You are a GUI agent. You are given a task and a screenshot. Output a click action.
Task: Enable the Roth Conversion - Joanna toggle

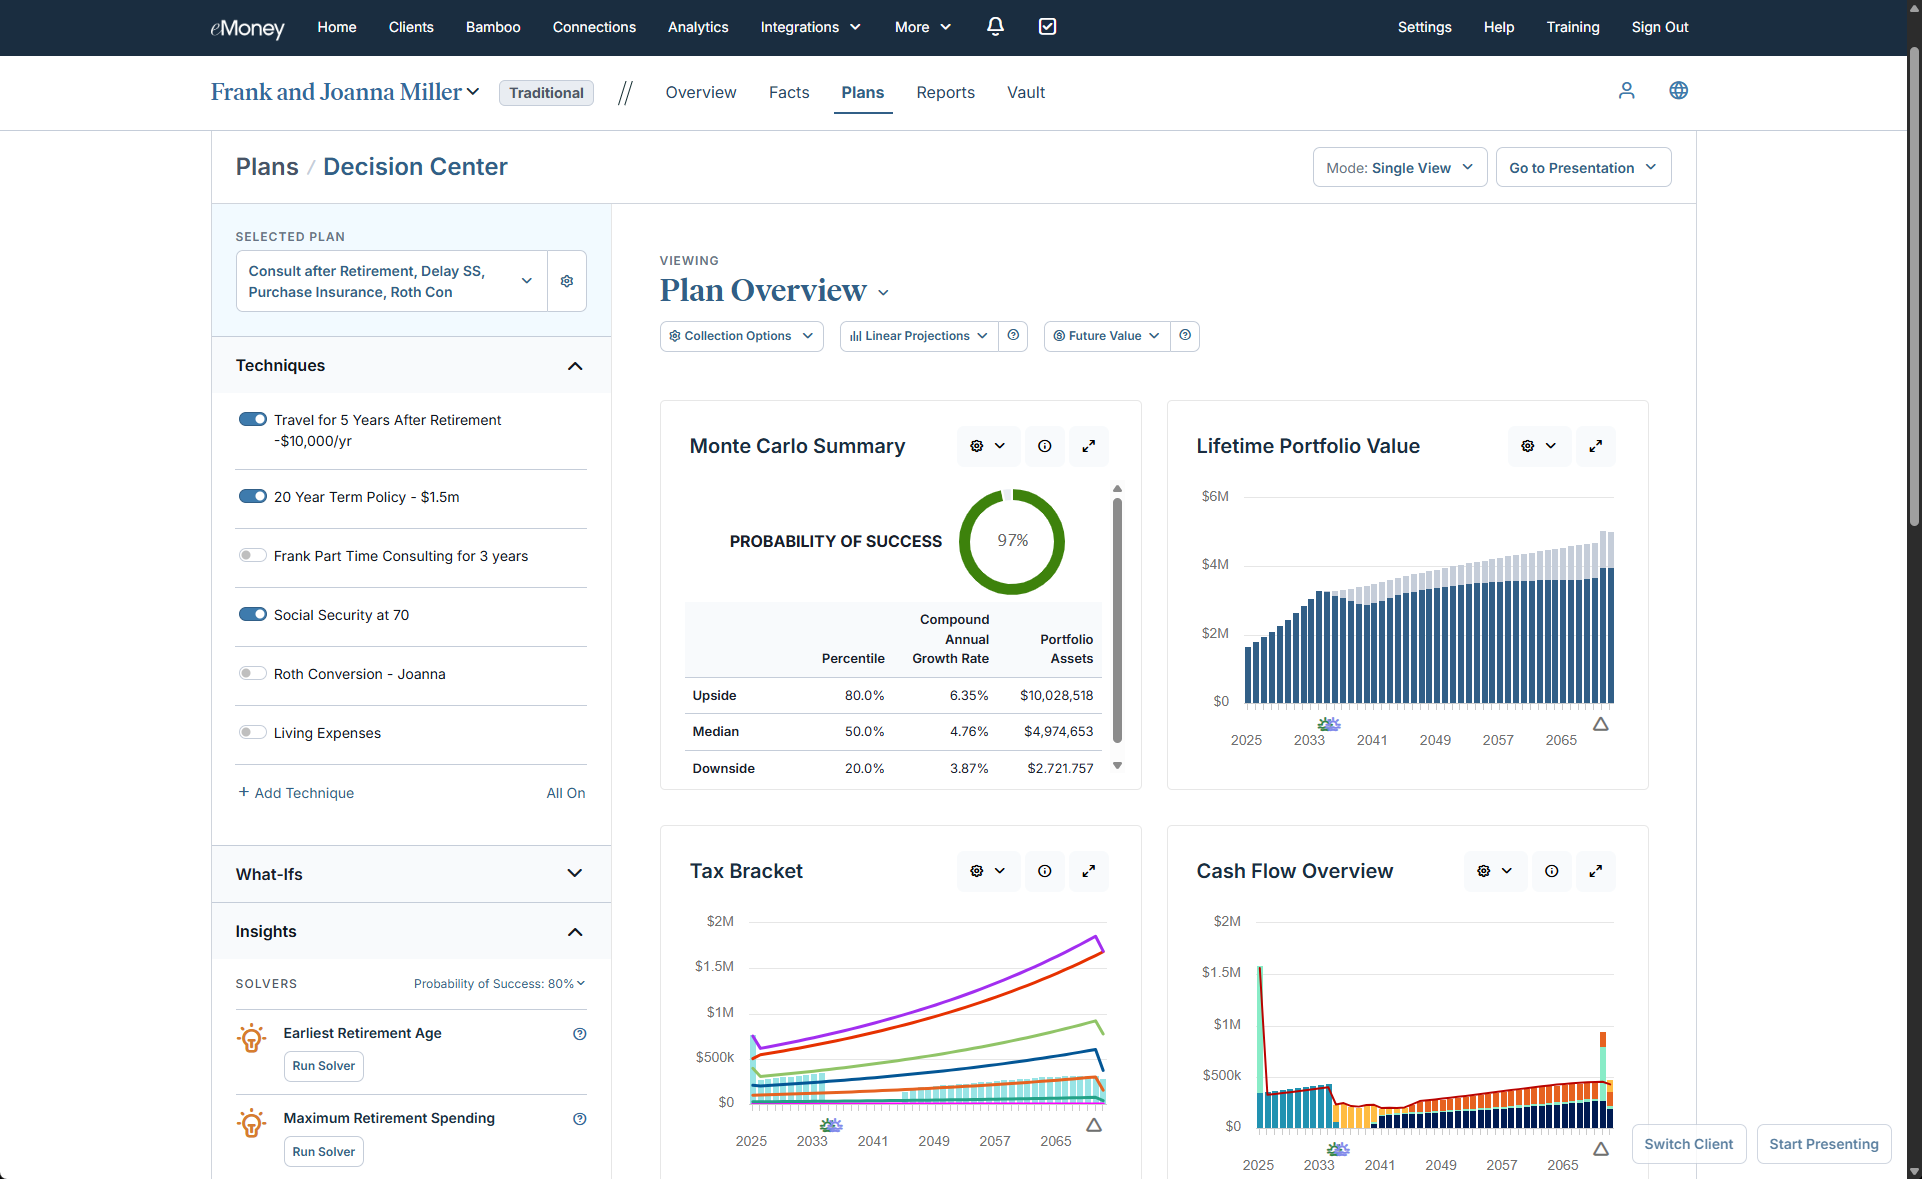253,673
